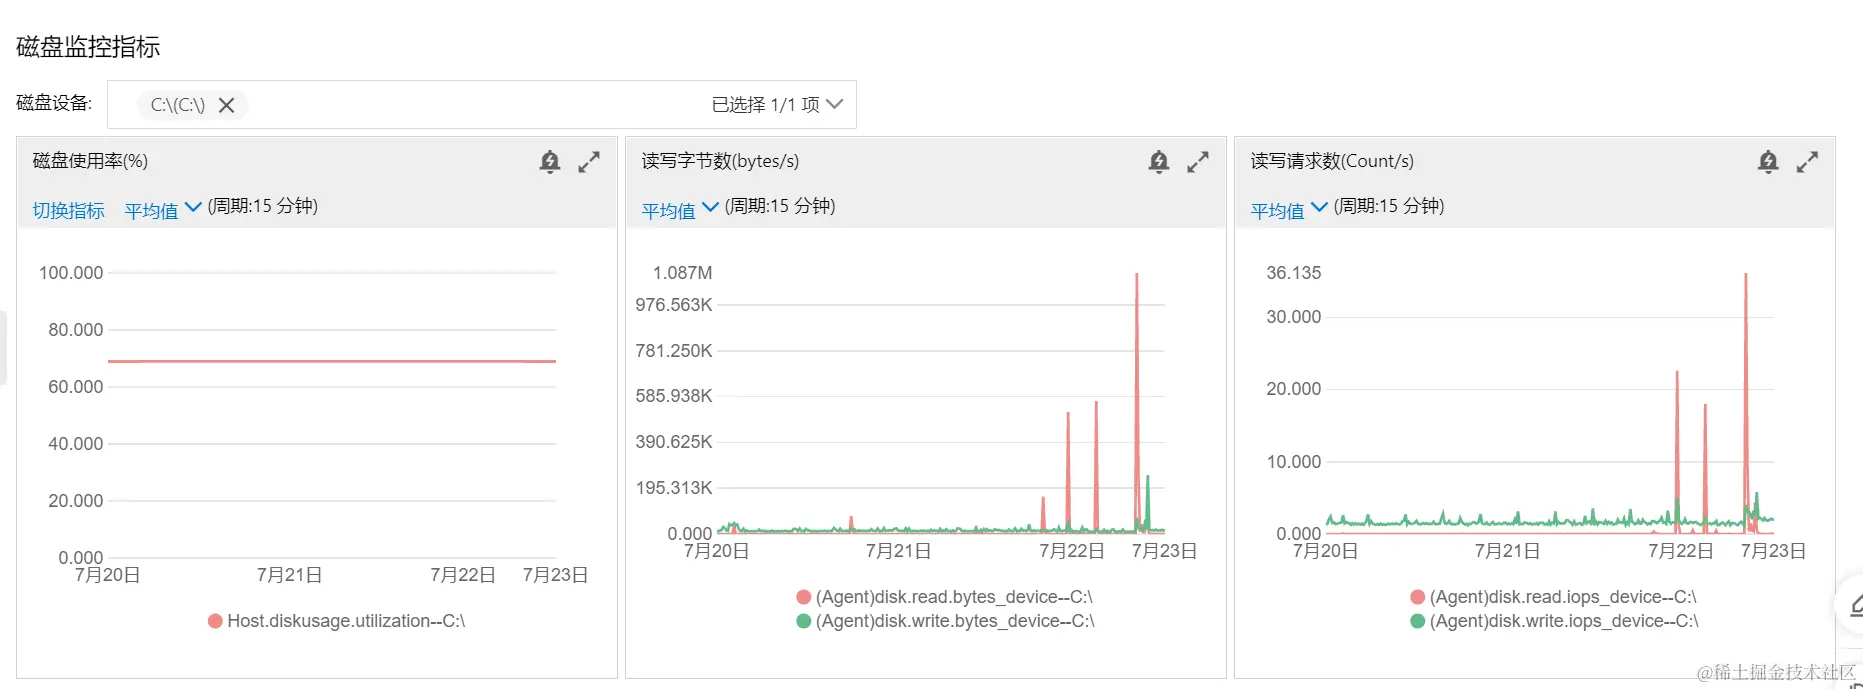Open 平均值 dropdown in read/write bytes chart
This screenshot has width=1863, height=689.
pyautogui.click(x=680, y=210)
